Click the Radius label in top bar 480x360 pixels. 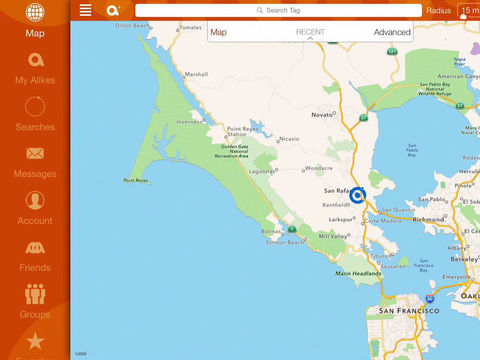438,11
